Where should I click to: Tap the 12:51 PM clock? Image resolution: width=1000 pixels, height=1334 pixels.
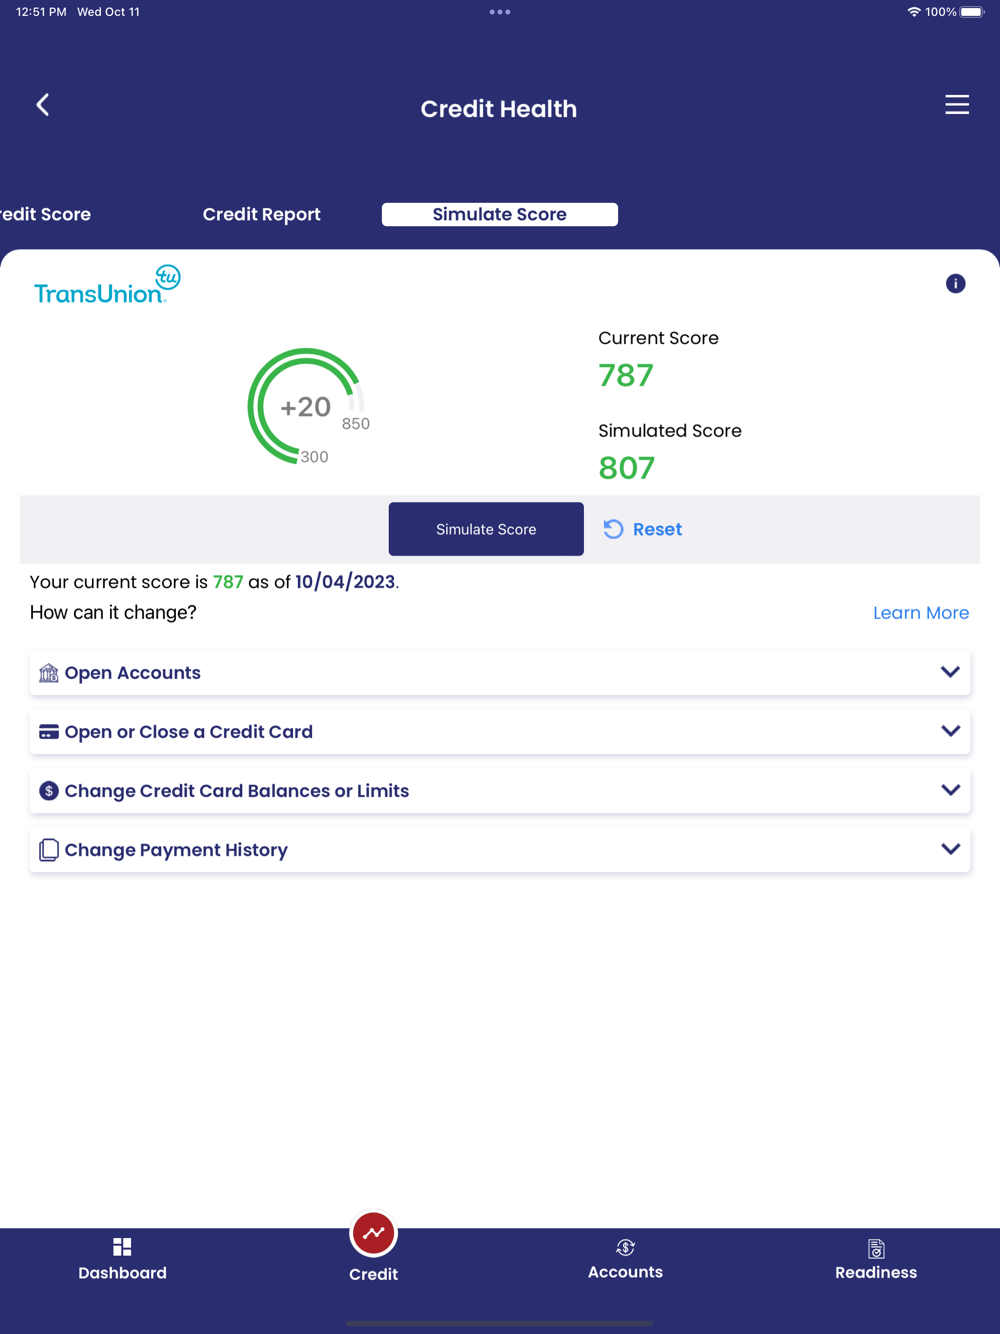click(41, 12)
